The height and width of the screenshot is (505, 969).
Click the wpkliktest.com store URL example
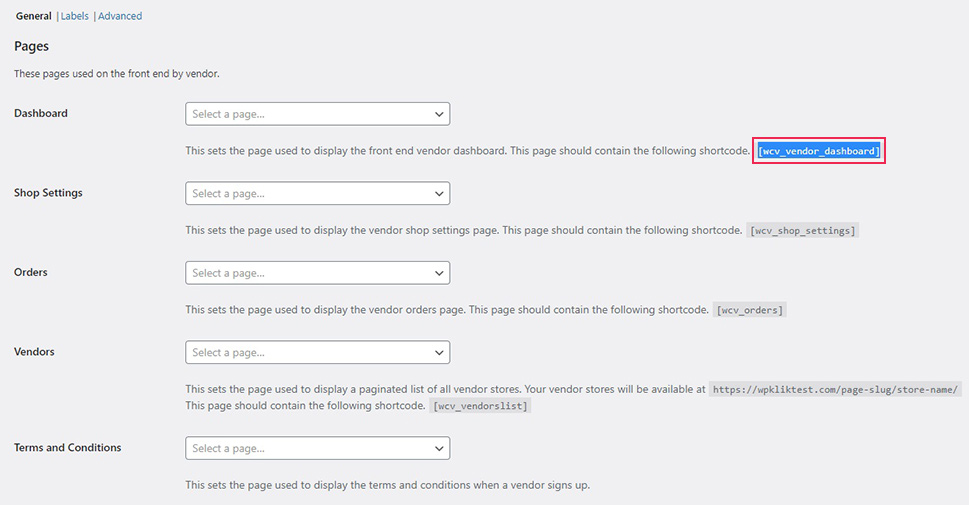[x=835, y=389]
